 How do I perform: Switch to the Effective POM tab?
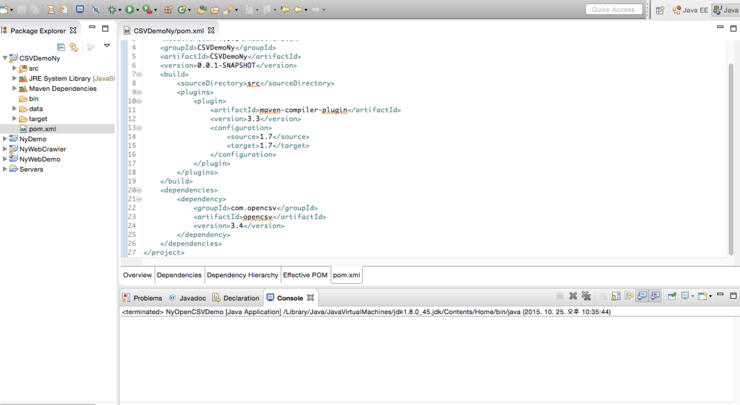305,275
